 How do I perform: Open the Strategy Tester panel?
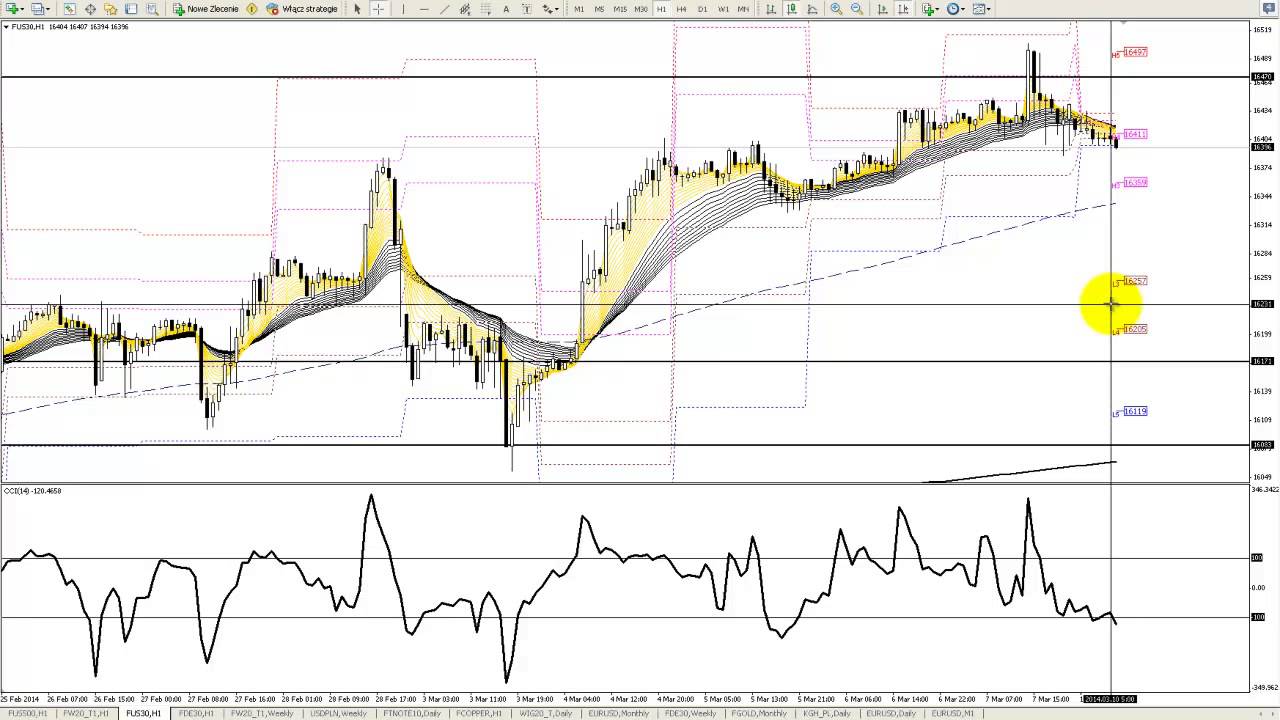click(152, 9)
